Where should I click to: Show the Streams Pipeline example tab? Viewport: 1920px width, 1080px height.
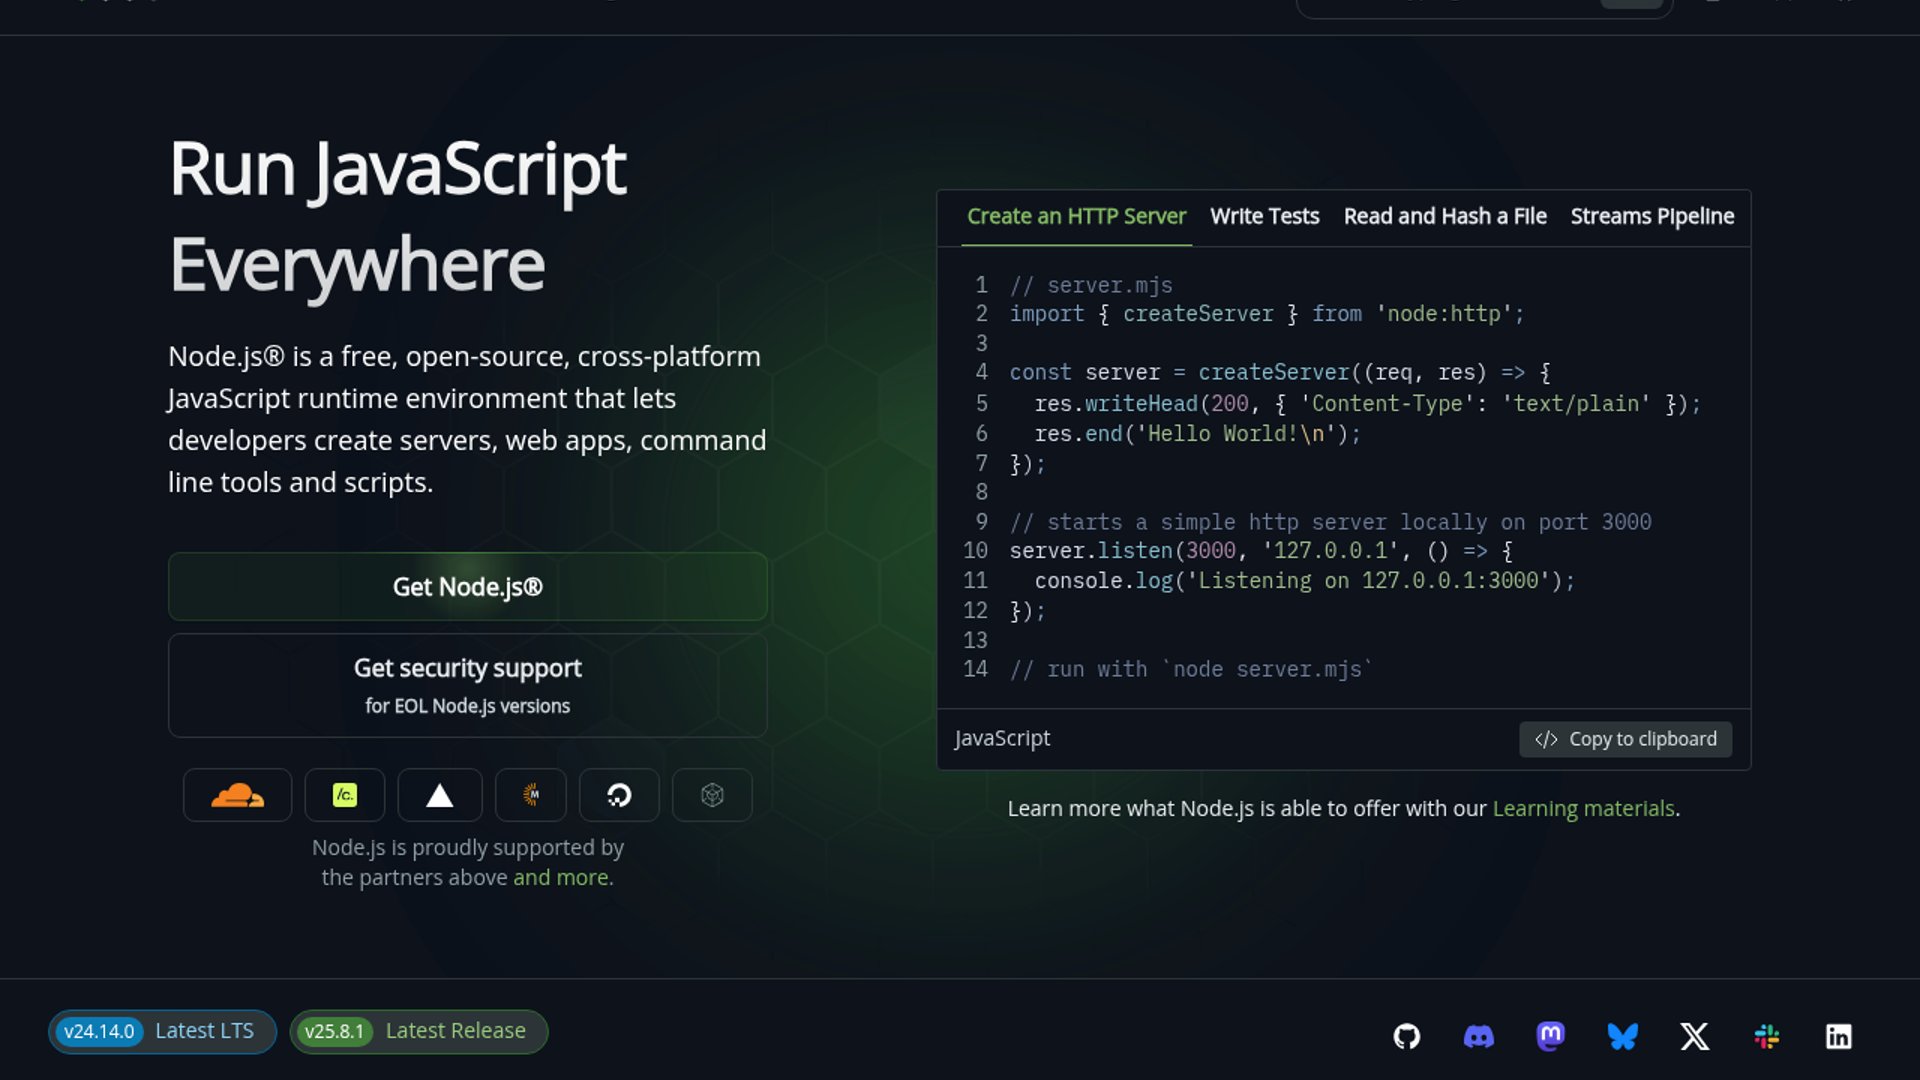click(1652, 217)
